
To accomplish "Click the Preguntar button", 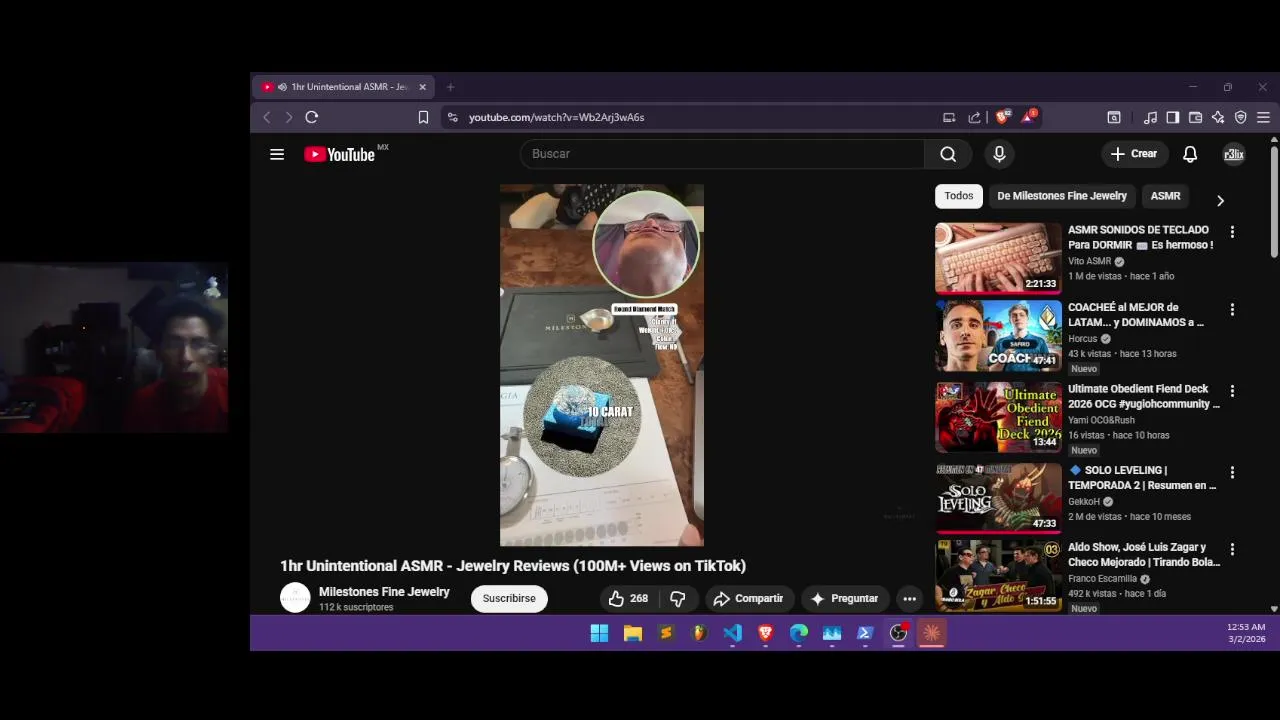I will click(845, 598).
